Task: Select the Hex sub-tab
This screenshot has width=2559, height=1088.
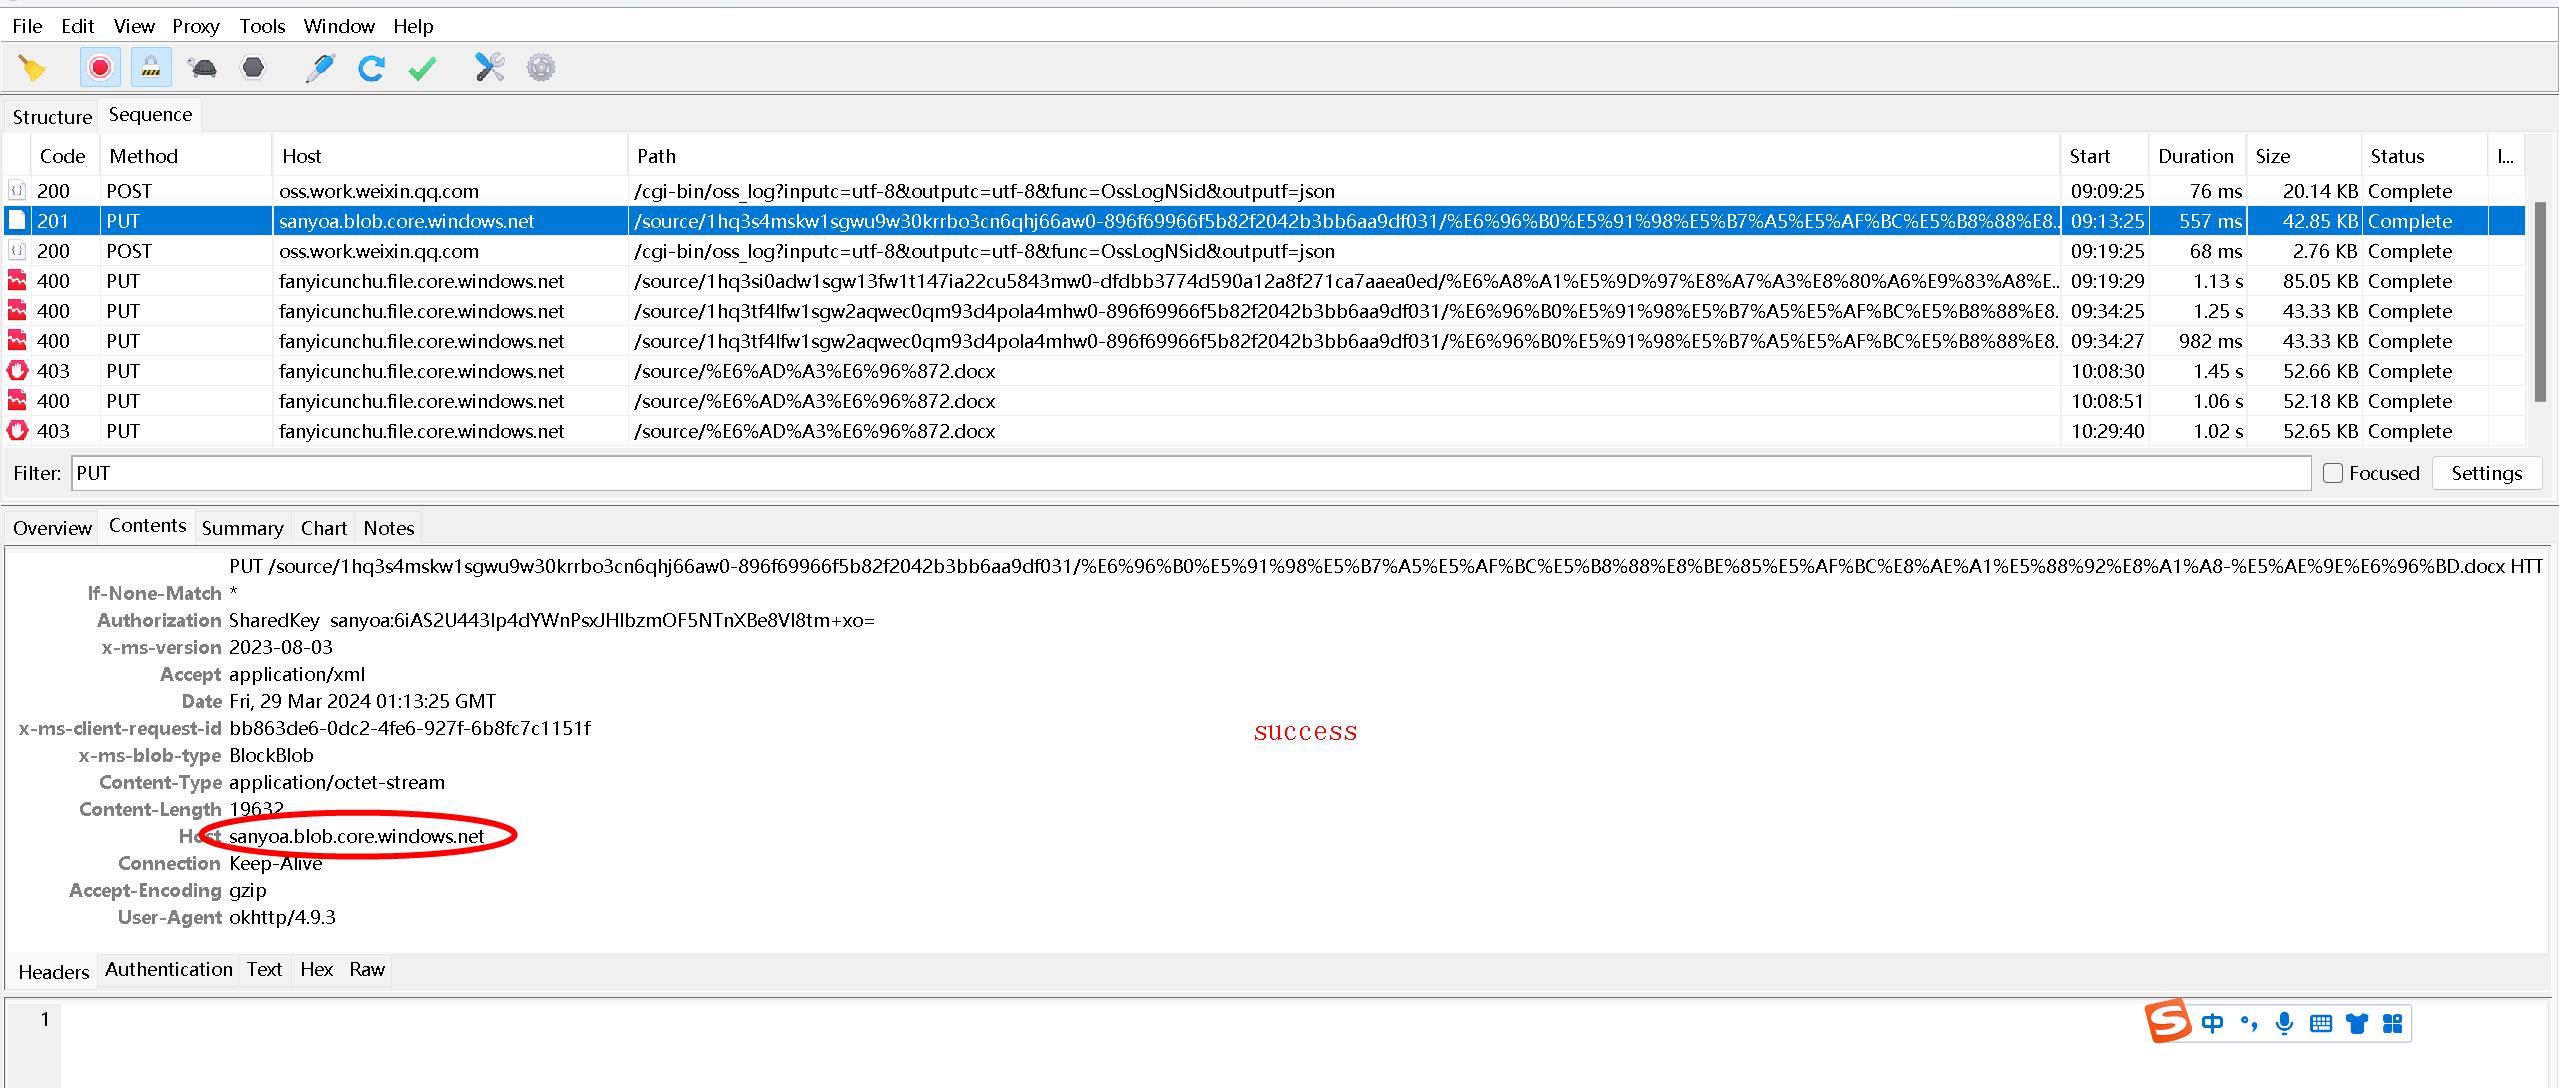Action: [316, 969]
